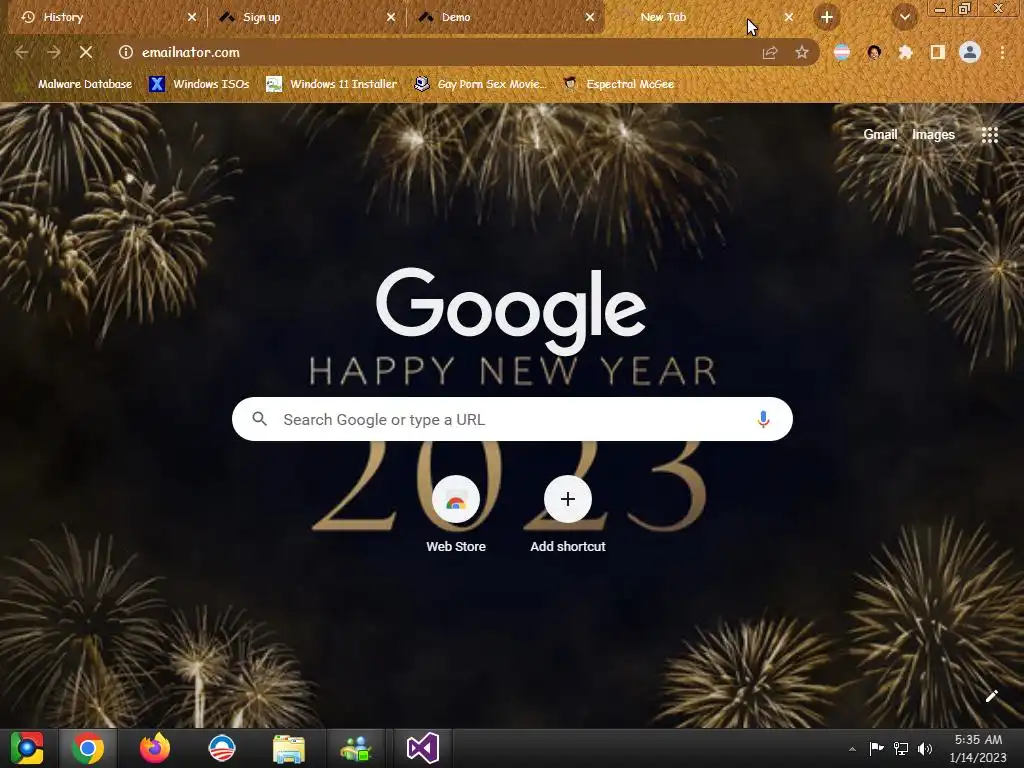Bookmark this tab with star
The width and height of the screenshot is (1024, 768).
(802, 52)
